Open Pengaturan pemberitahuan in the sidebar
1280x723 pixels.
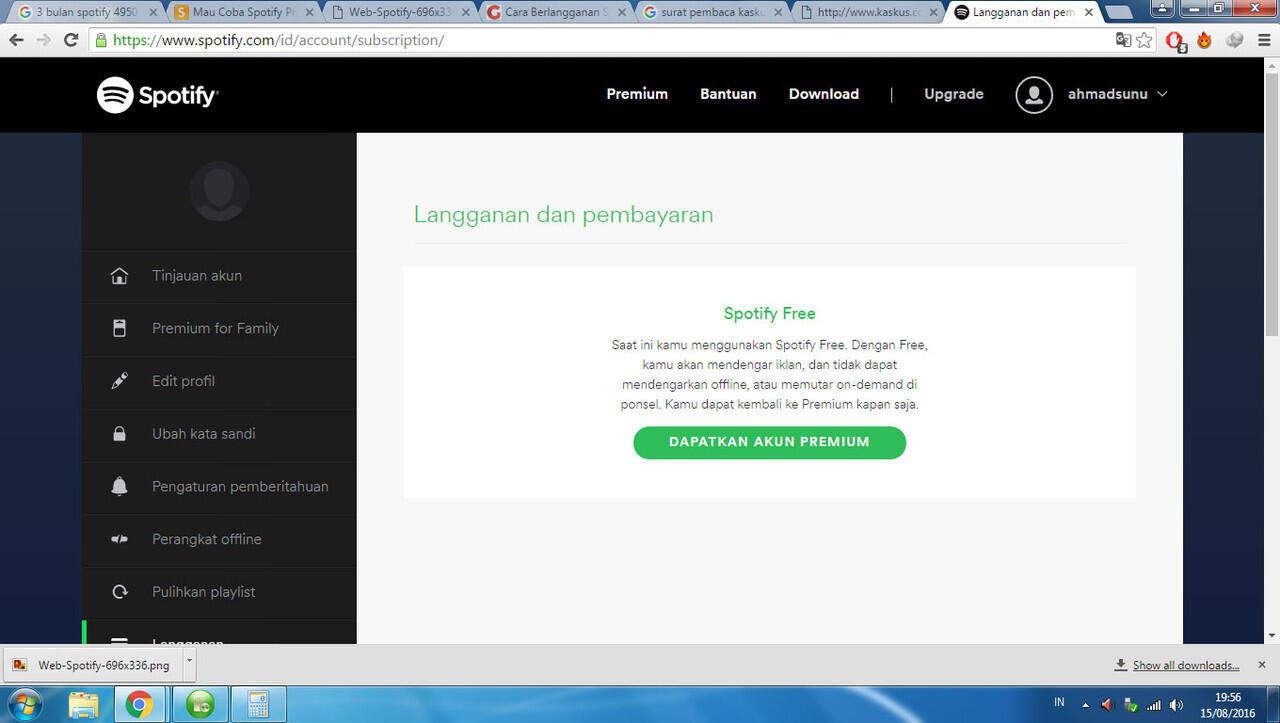240,487
